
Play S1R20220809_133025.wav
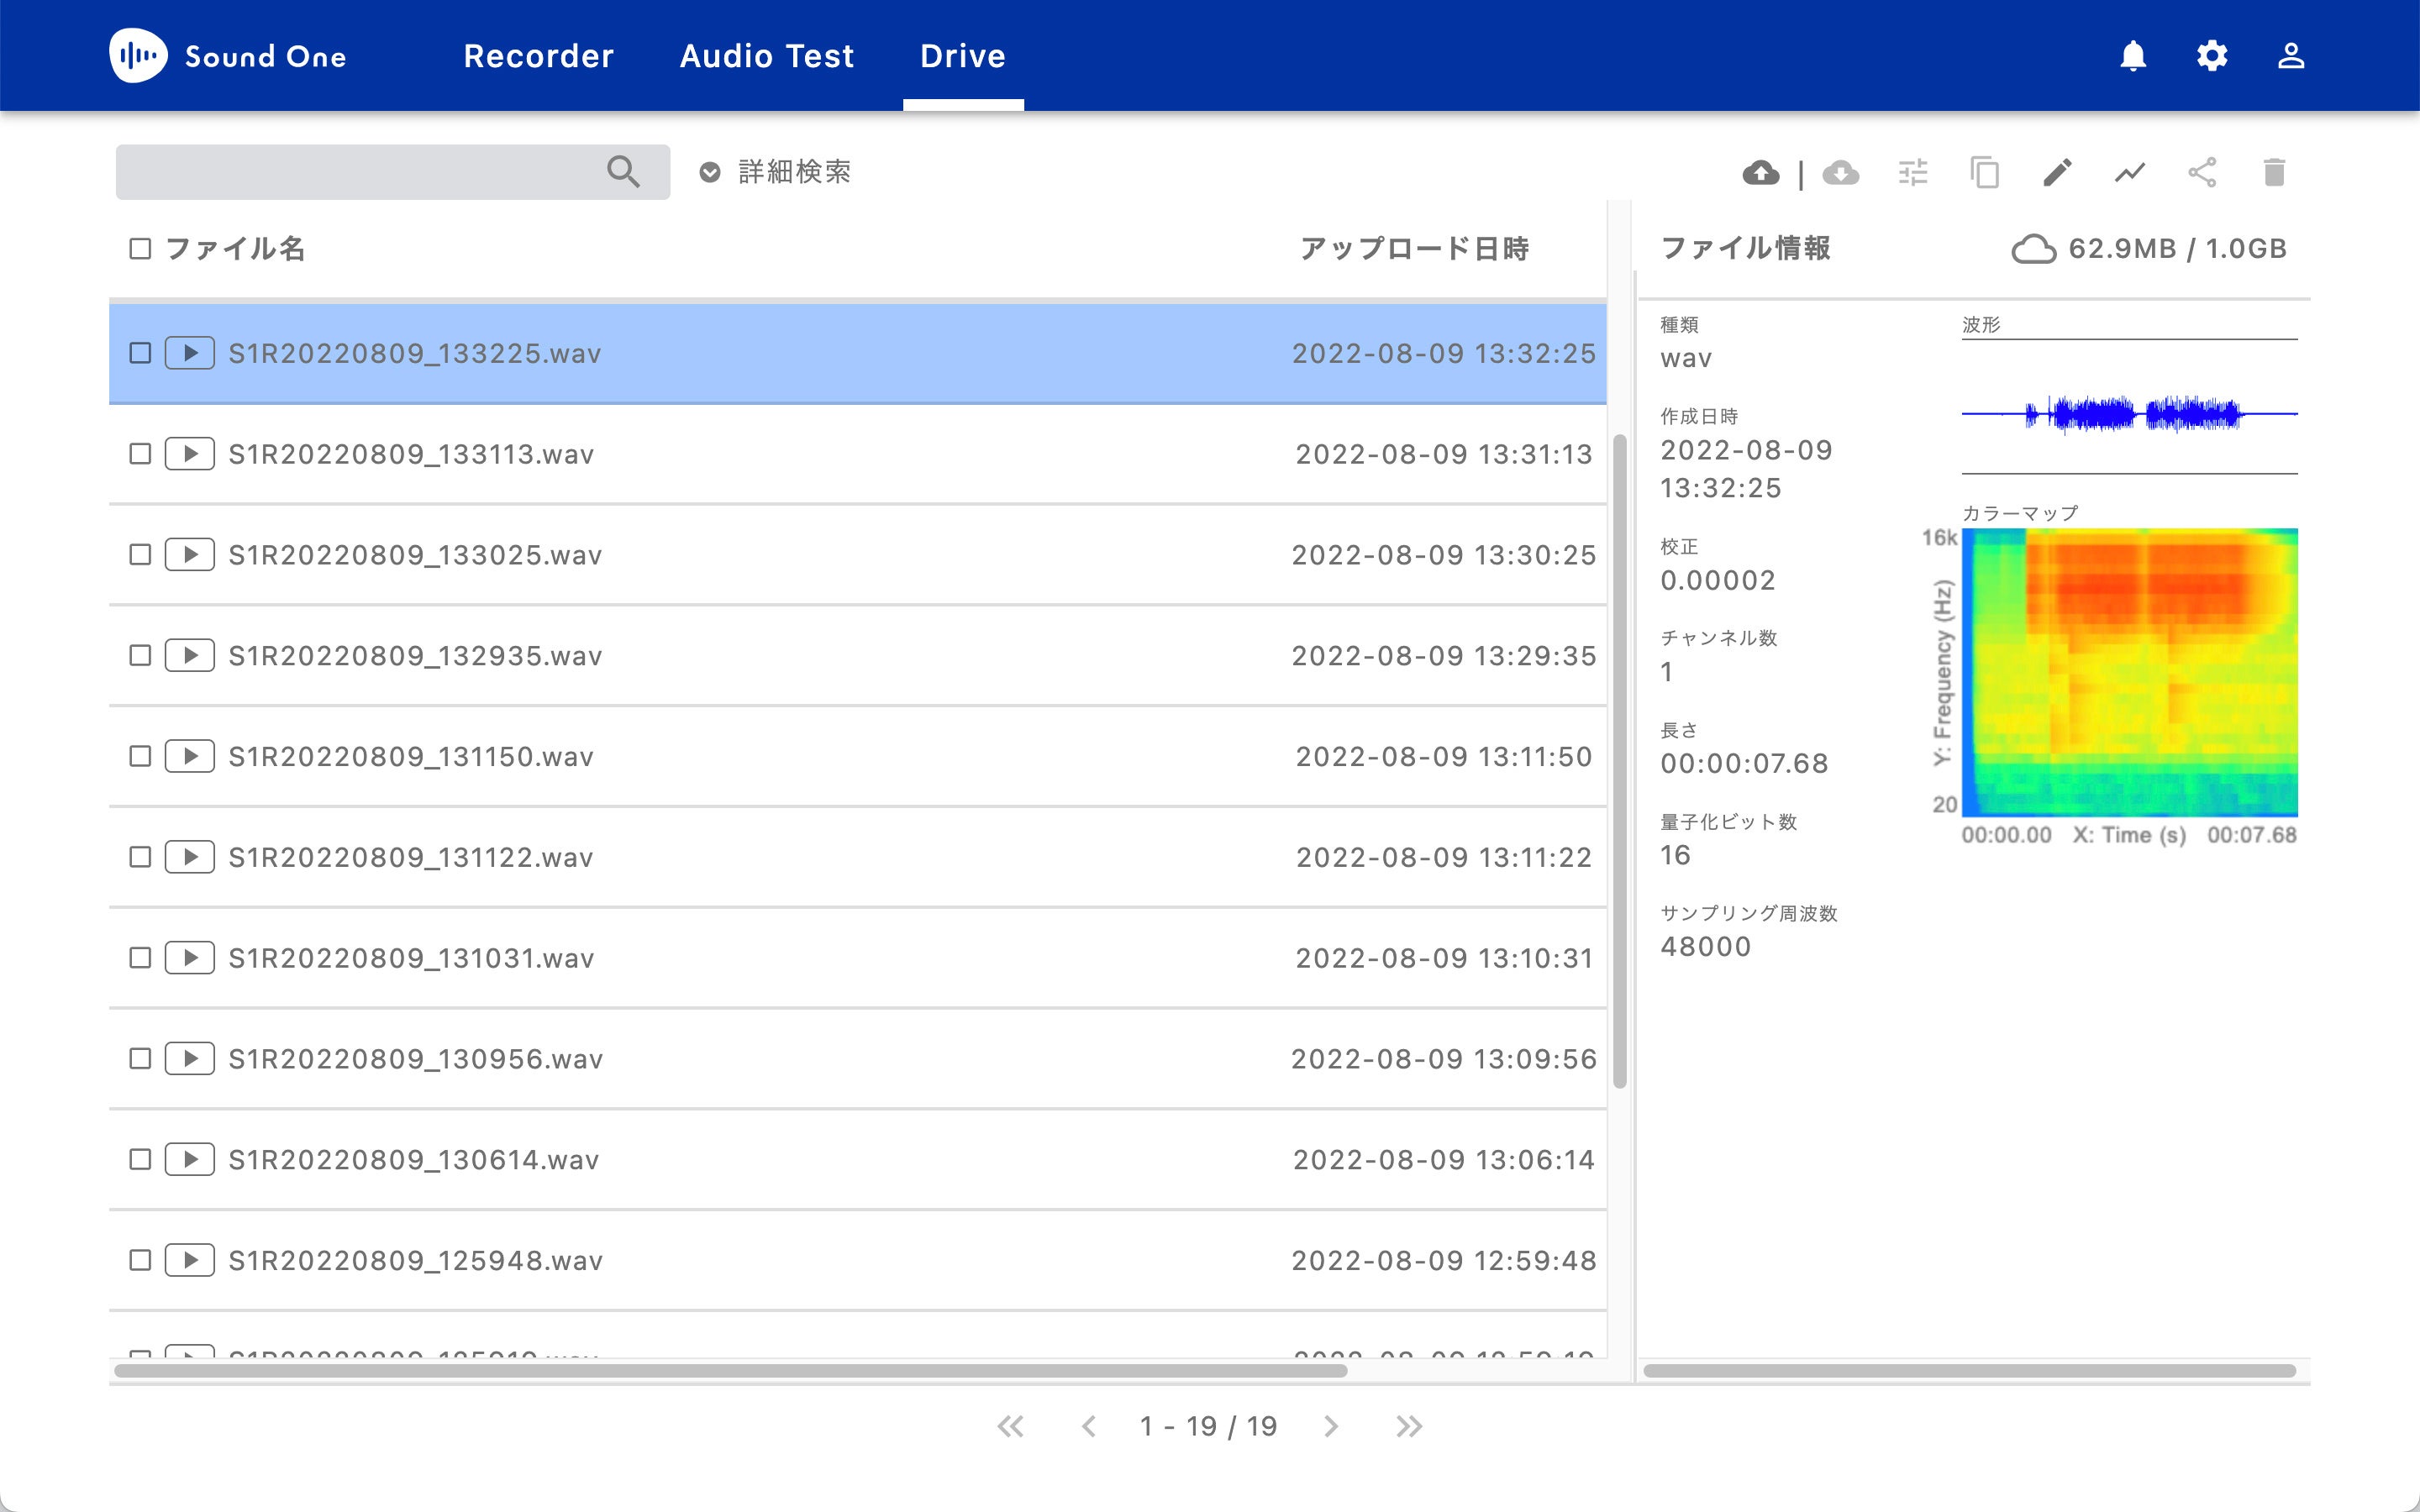(189, 555)
